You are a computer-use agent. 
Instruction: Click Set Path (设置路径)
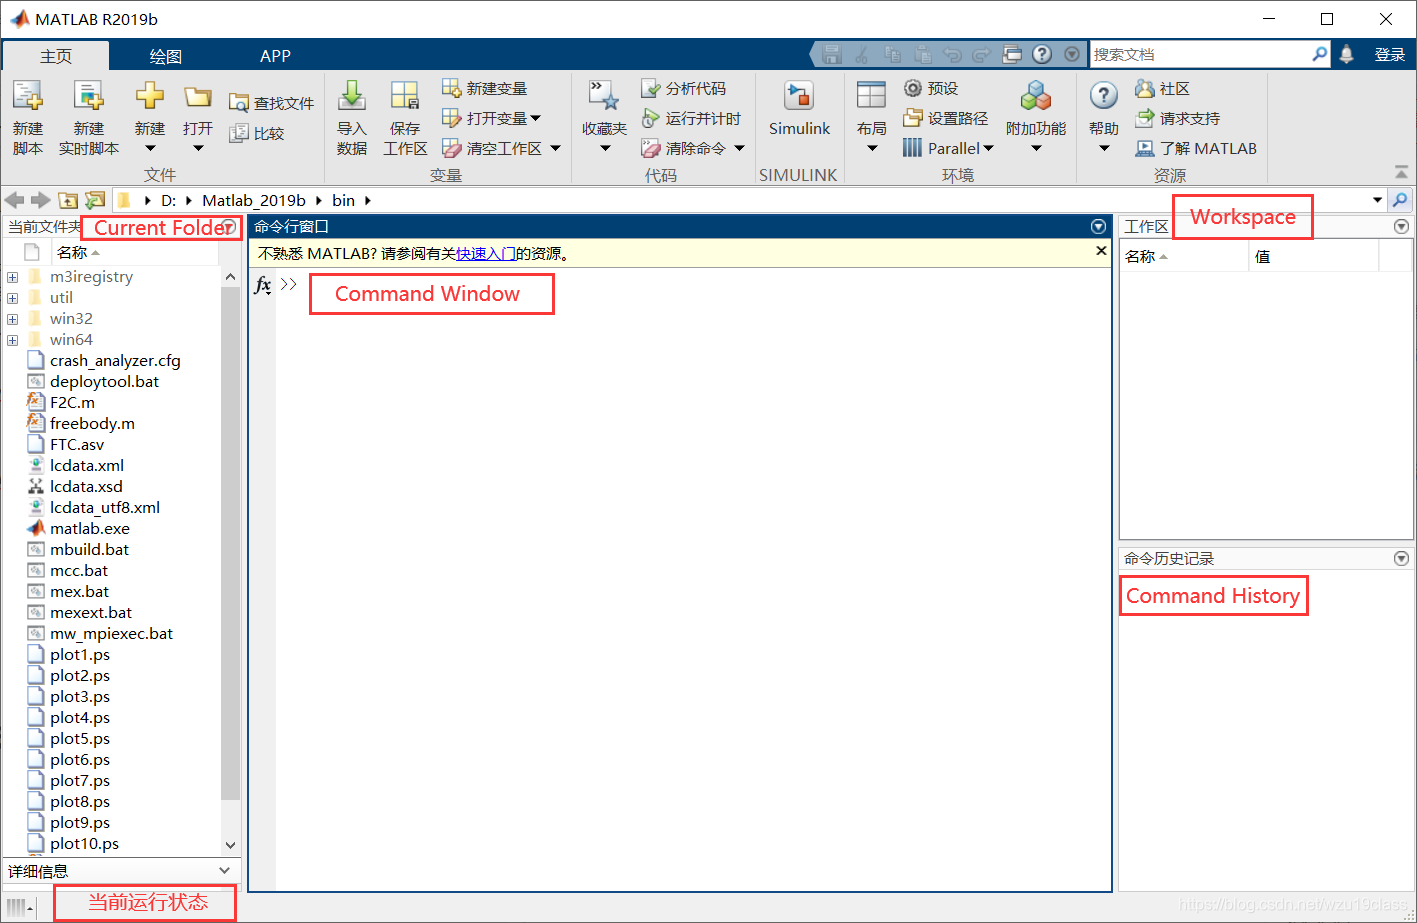945,118
